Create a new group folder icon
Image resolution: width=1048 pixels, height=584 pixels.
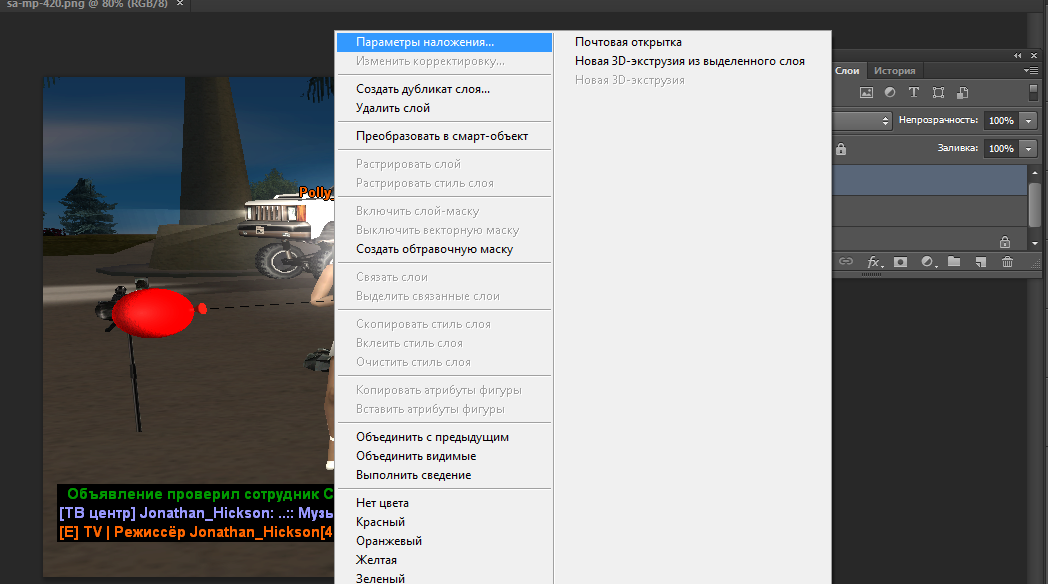(954, 262)
